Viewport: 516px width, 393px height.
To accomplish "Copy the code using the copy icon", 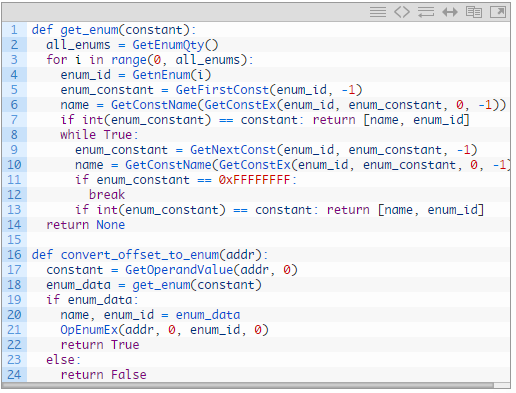I will point(474,12).
